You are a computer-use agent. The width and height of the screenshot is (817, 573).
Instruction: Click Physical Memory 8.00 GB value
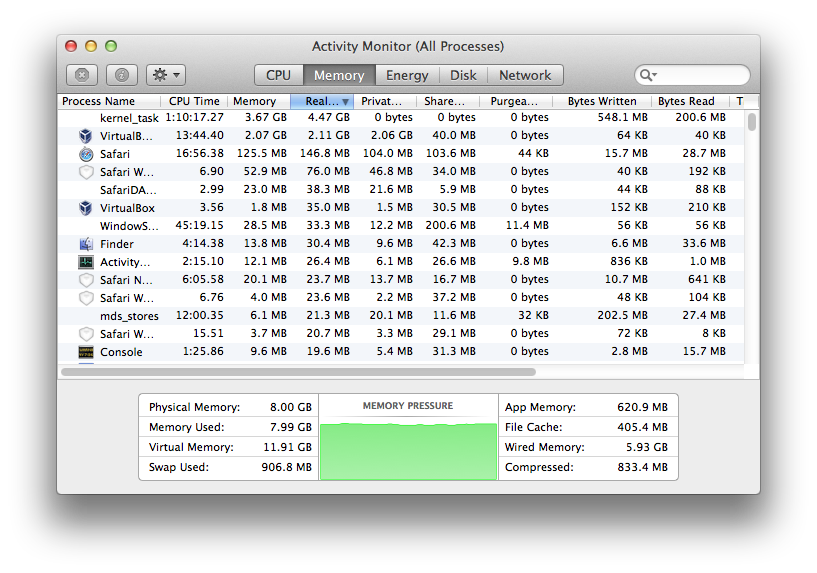click(291, 407)
